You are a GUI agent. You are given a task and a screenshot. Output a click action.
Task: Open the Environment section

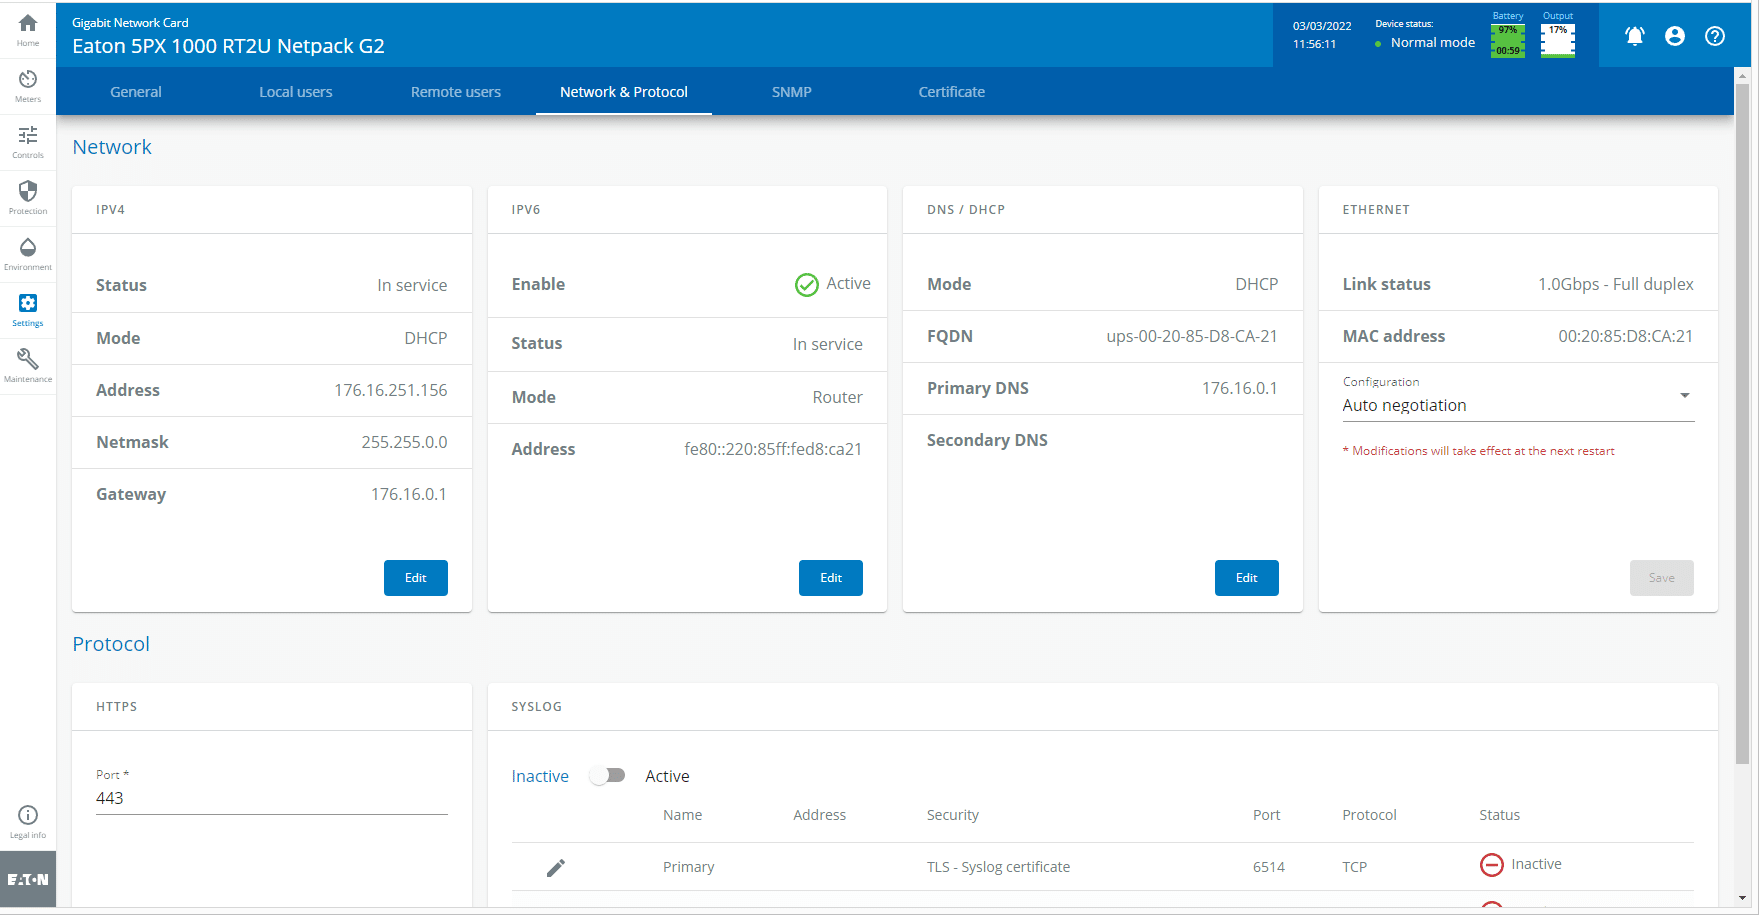[28, 254]
